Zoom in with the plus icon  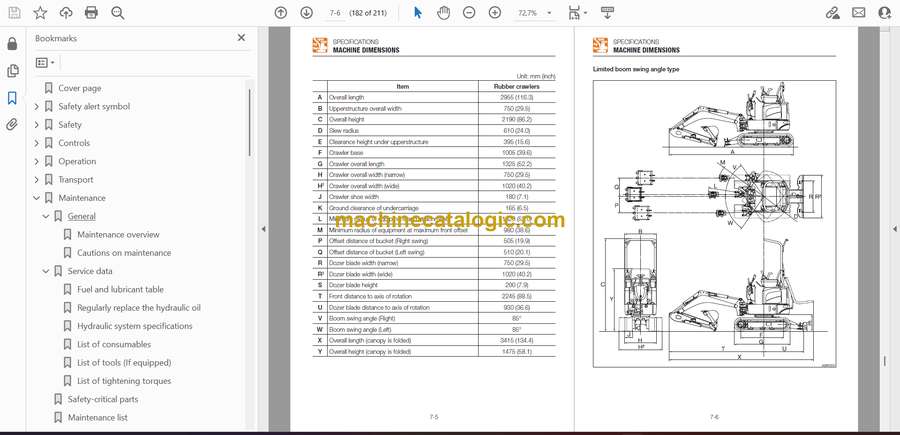pyautogui.click(x=495, y=13)
